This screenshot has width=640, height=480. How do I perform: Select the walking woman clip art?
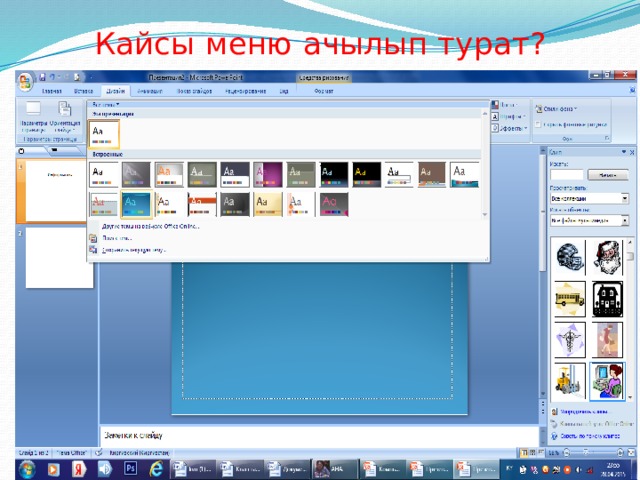[608, 340]
